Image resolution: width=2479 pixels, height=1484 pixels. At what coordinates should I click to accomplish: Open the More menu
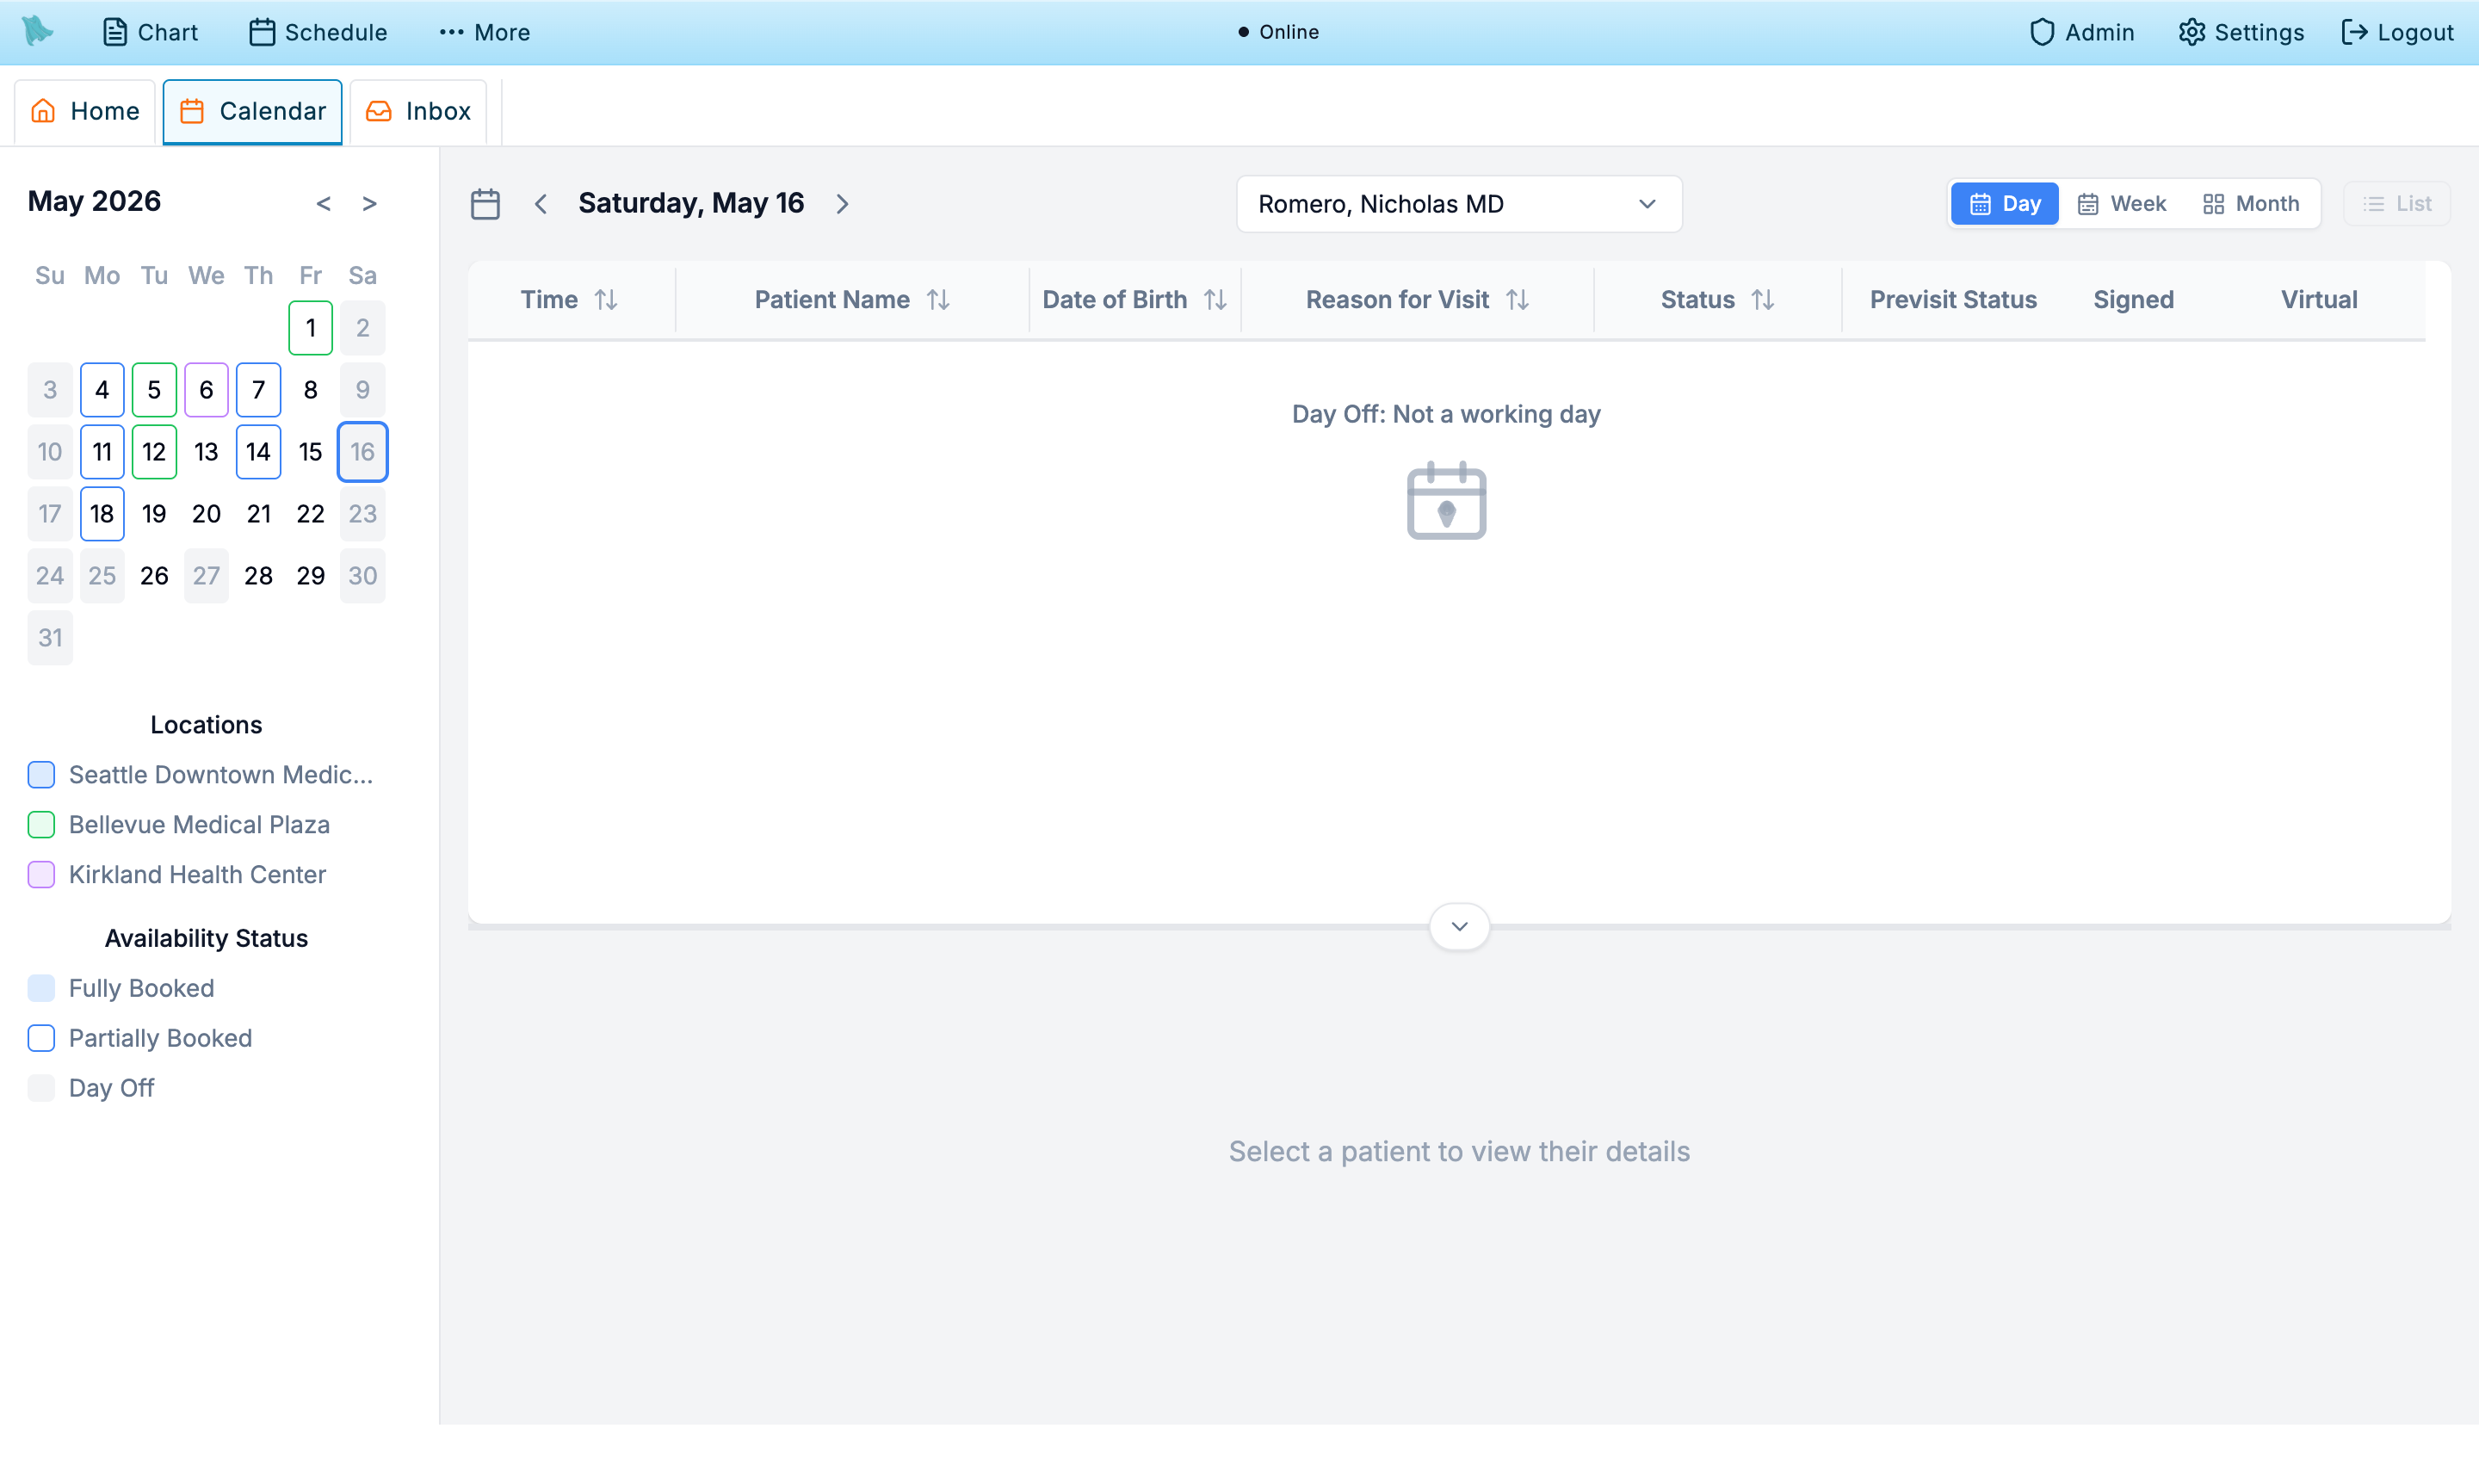point(484,32)
